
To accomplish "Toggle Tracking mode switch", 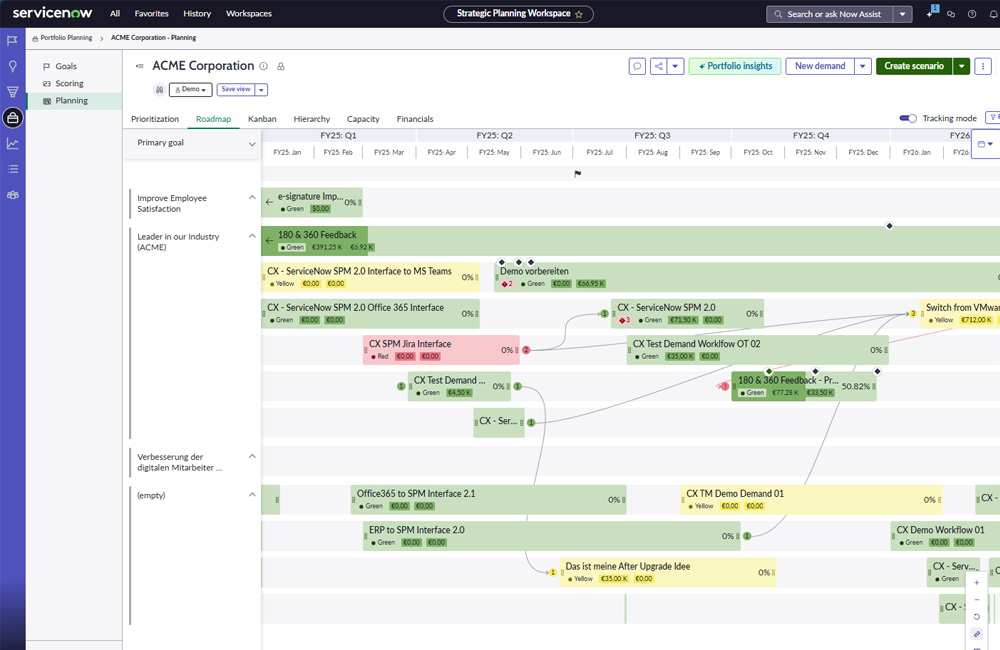I will (x=908, y=118).
